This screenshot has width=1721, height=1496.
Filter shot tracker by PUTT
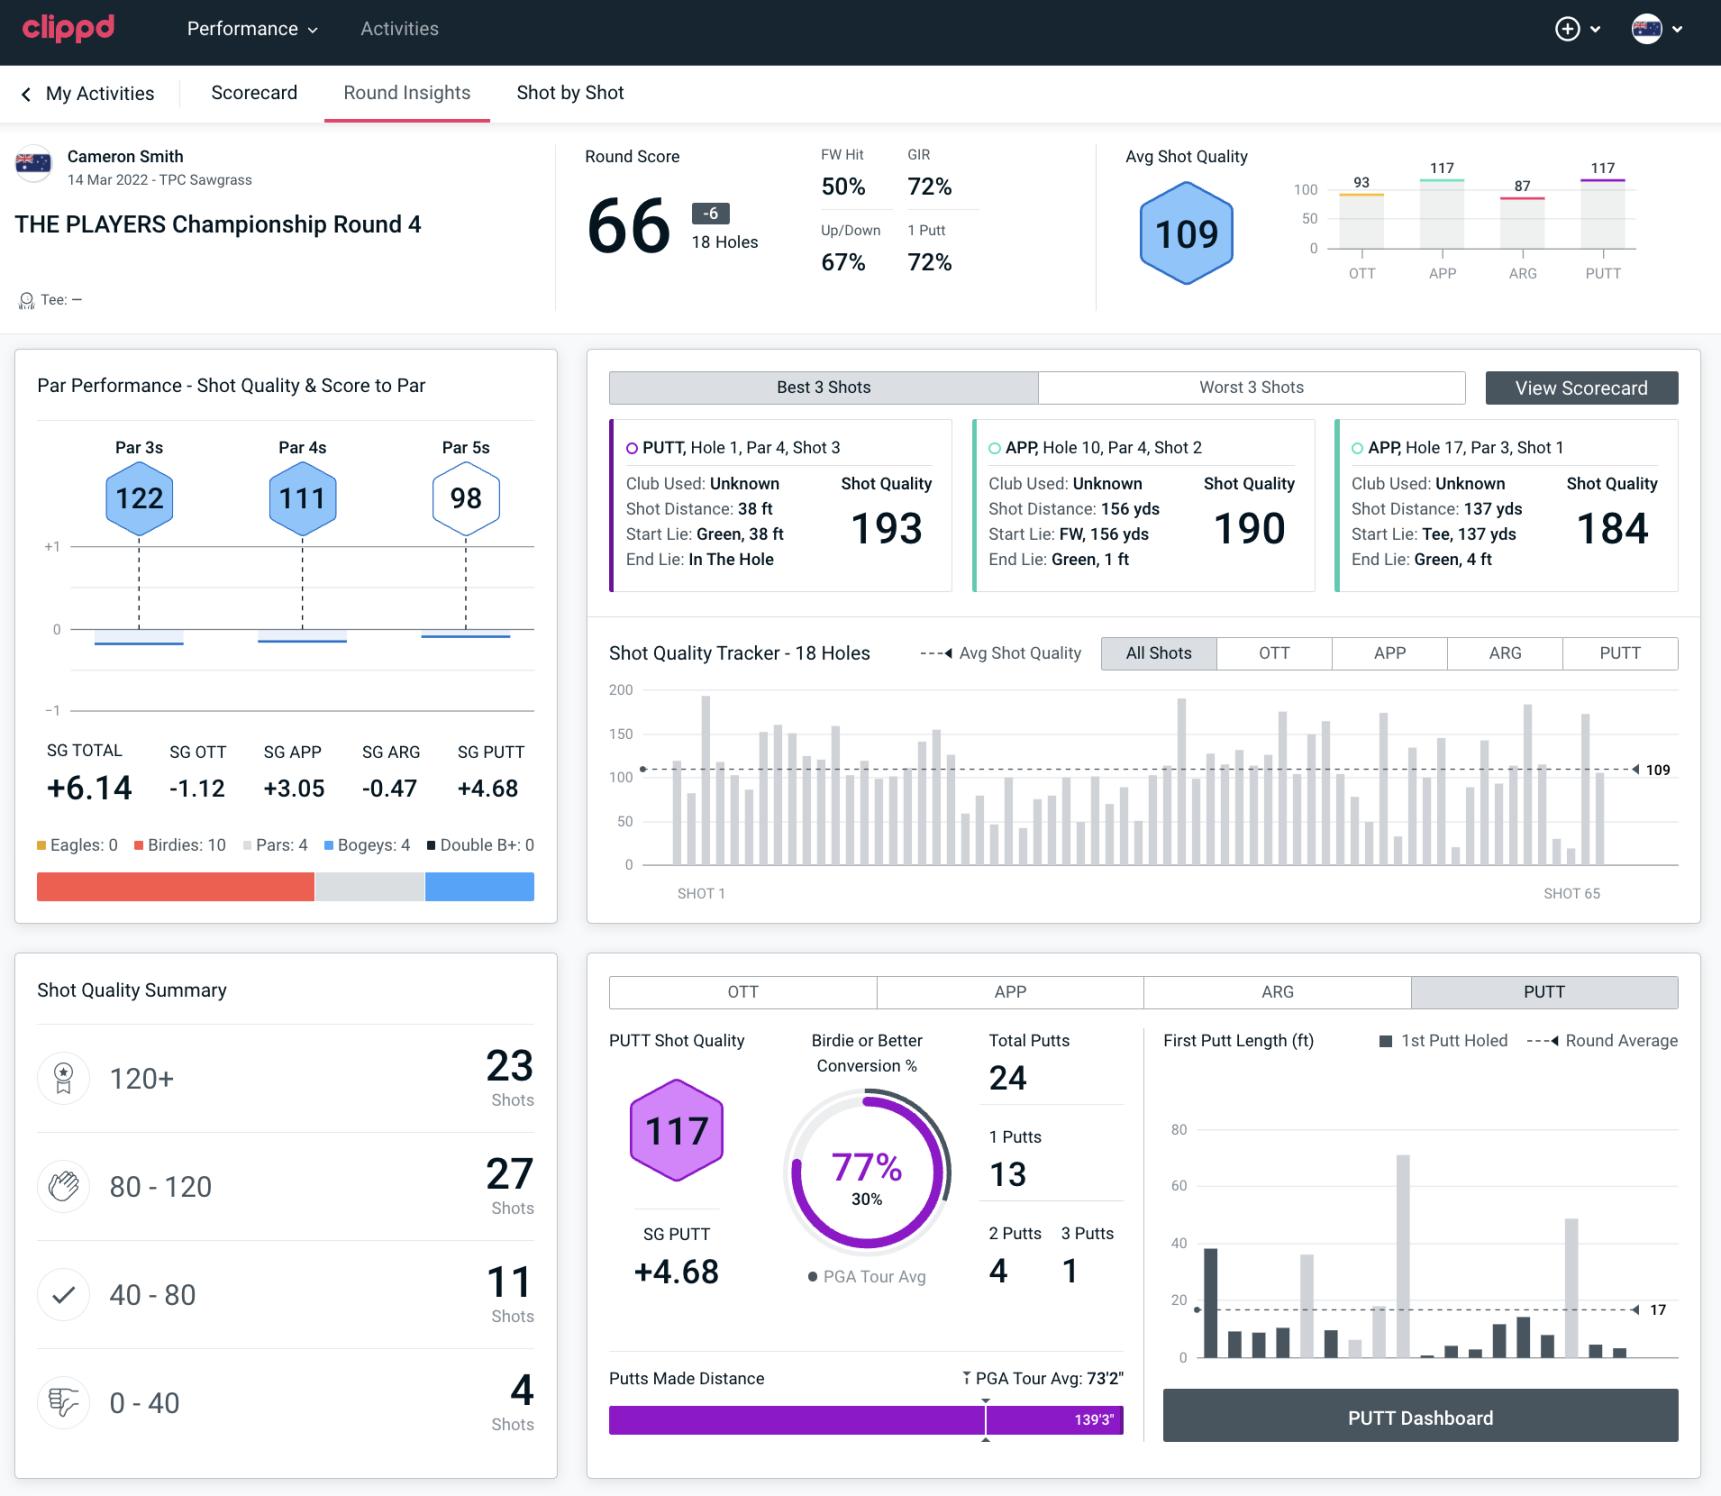[1619, 653]
